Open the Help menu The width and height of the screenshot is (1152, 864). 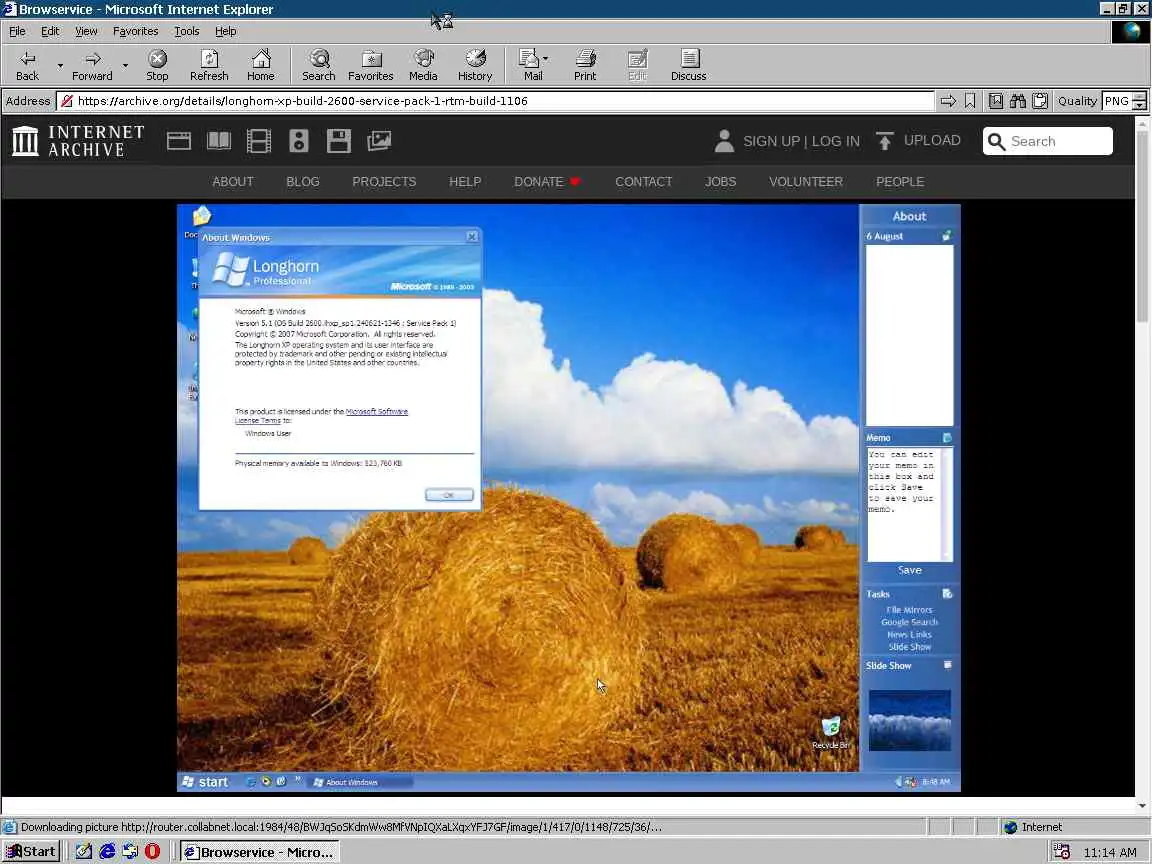[x=226, y=32]
